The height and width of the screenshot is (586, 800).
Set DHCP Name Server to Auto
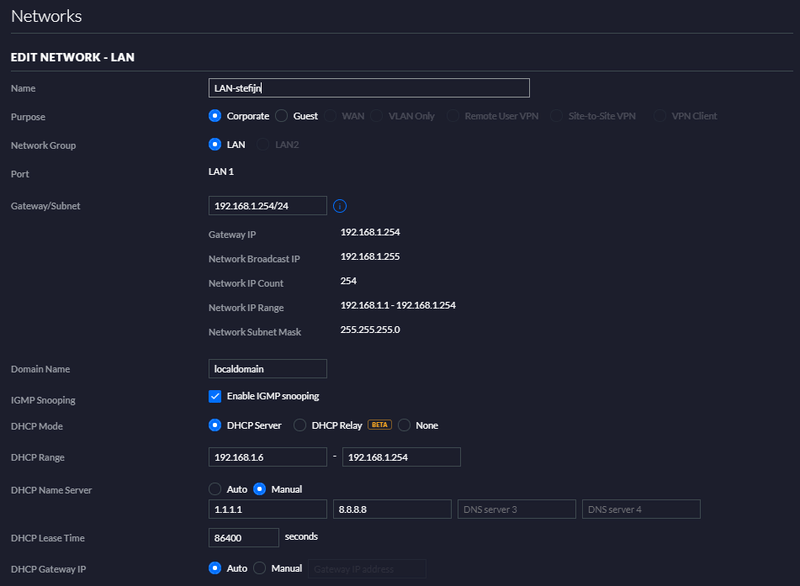point(214,489)
